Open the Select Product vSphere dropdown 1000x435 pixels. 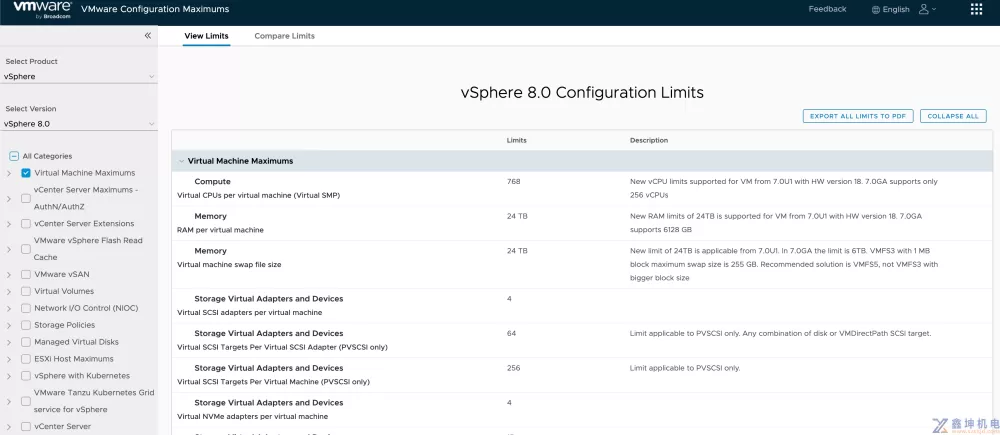[x=79, y=77]
